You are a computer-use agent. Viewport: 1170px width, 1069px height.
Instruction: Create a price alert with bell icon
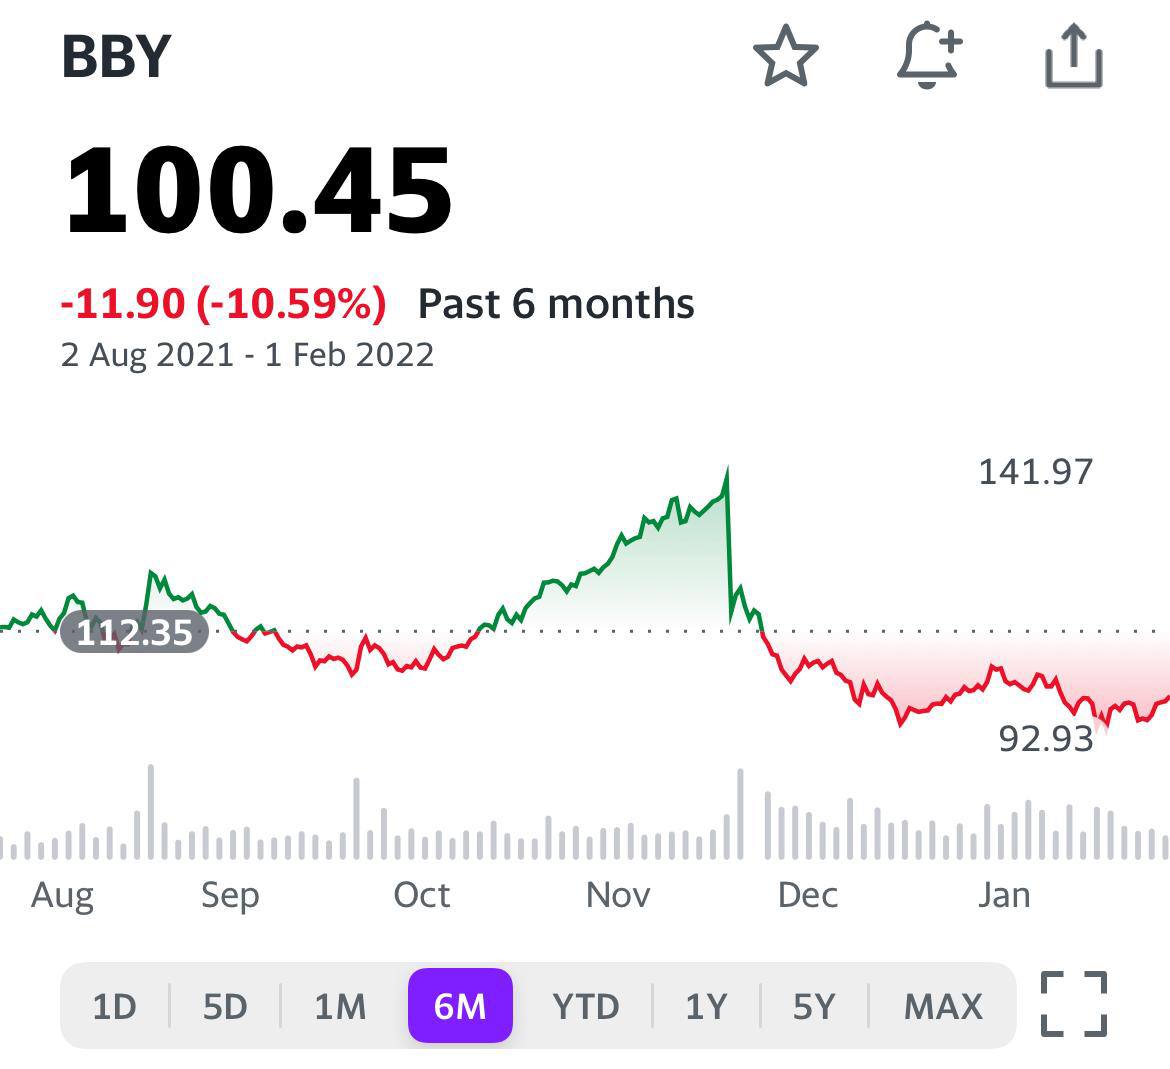(929, 57)
